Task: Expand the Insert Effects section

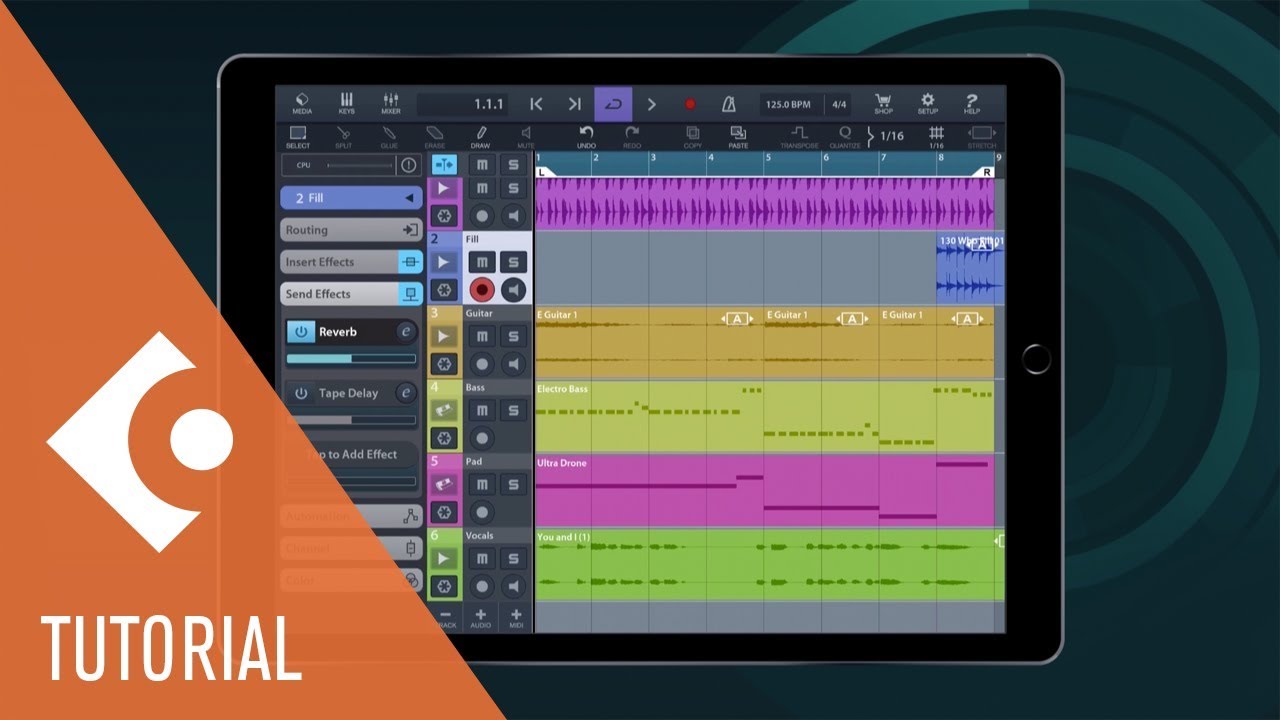Action: tap(351, 262)
